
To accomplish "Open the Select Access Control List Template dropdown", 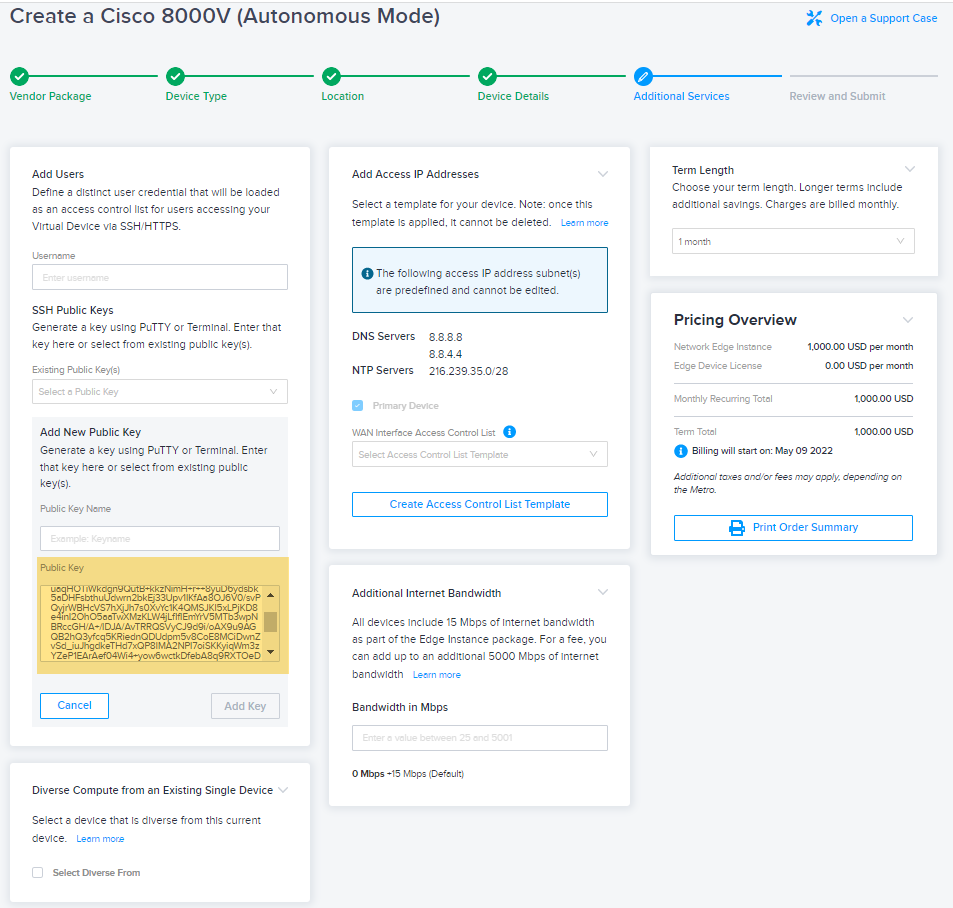I will pyautogui.click(x=480, y=454).
